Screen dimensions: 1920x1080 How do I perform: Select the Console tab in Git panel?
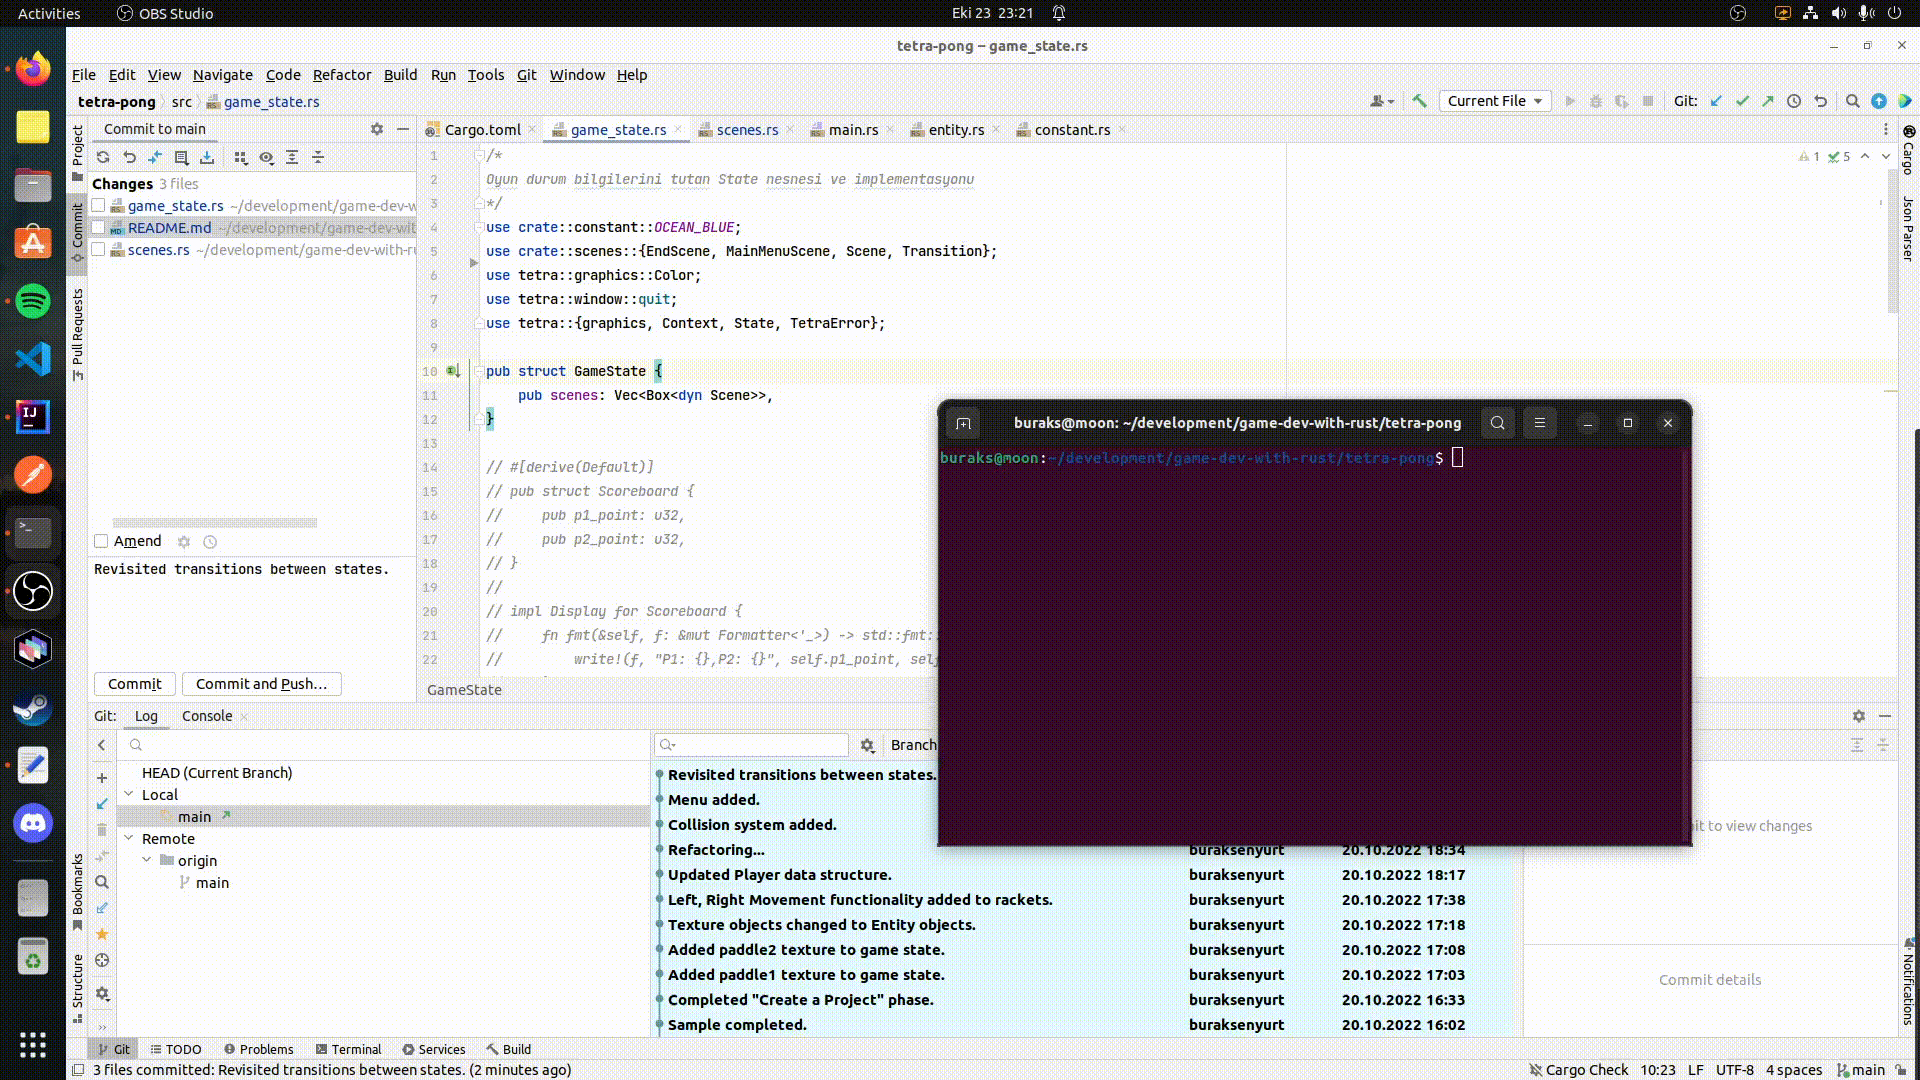coord(206,715)
